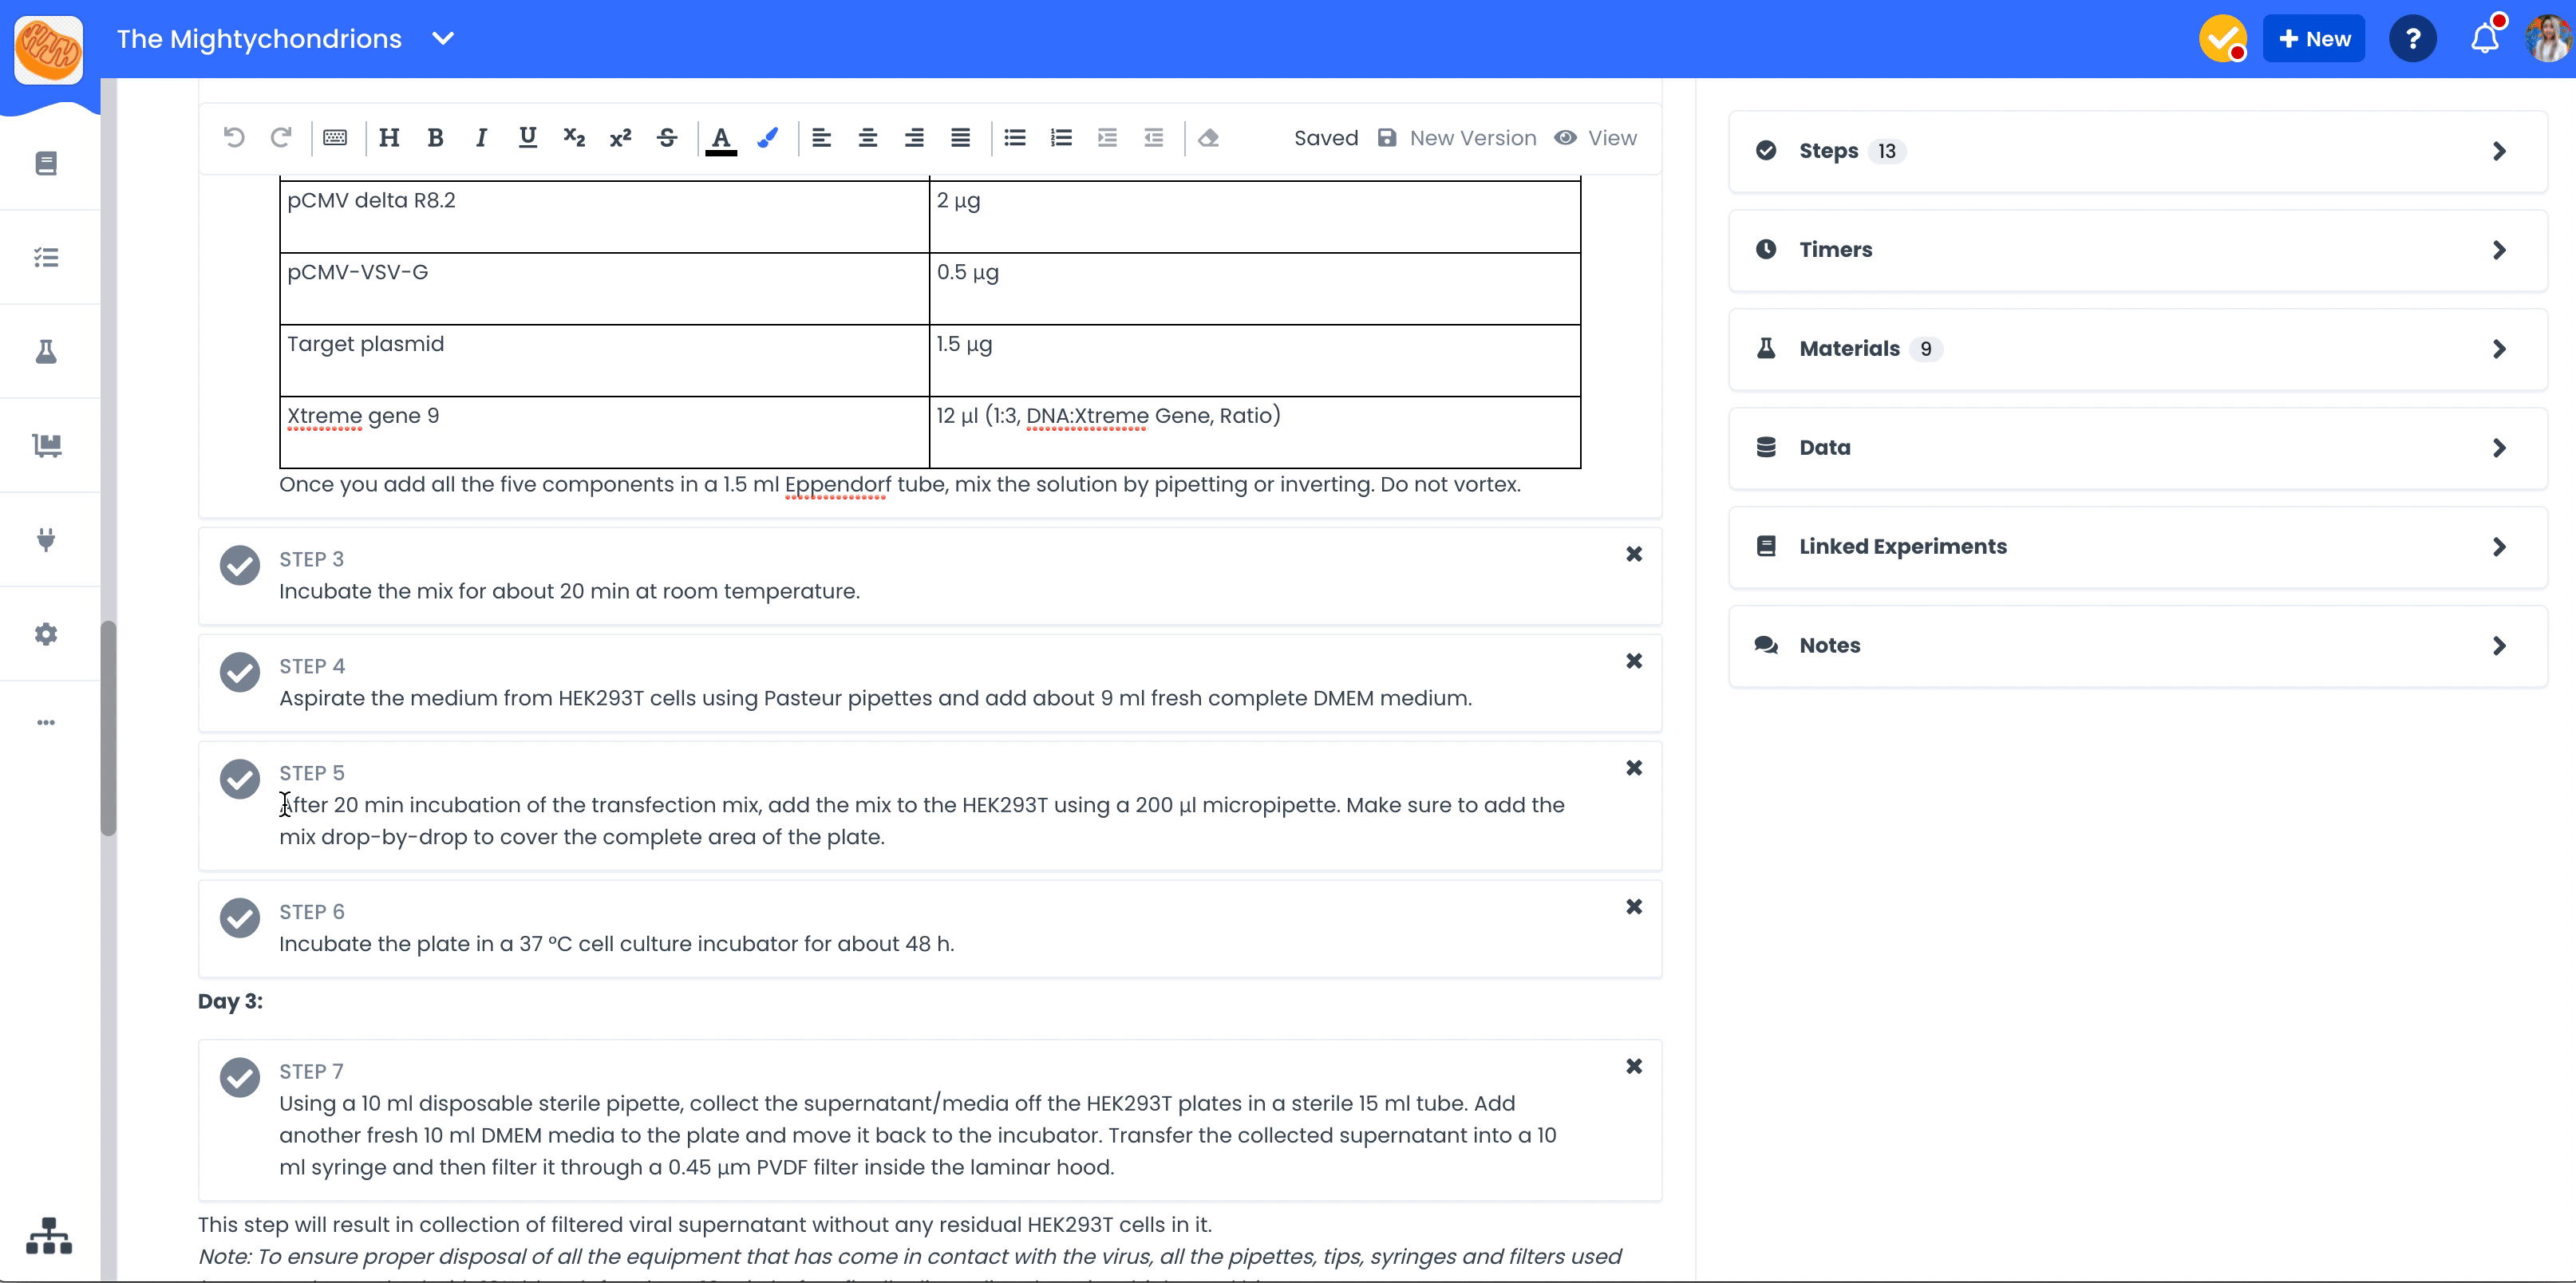Click the superscript formatting icon
Image resolution: width=2576 pixels, height=1283 pixels.
(620, 138)
